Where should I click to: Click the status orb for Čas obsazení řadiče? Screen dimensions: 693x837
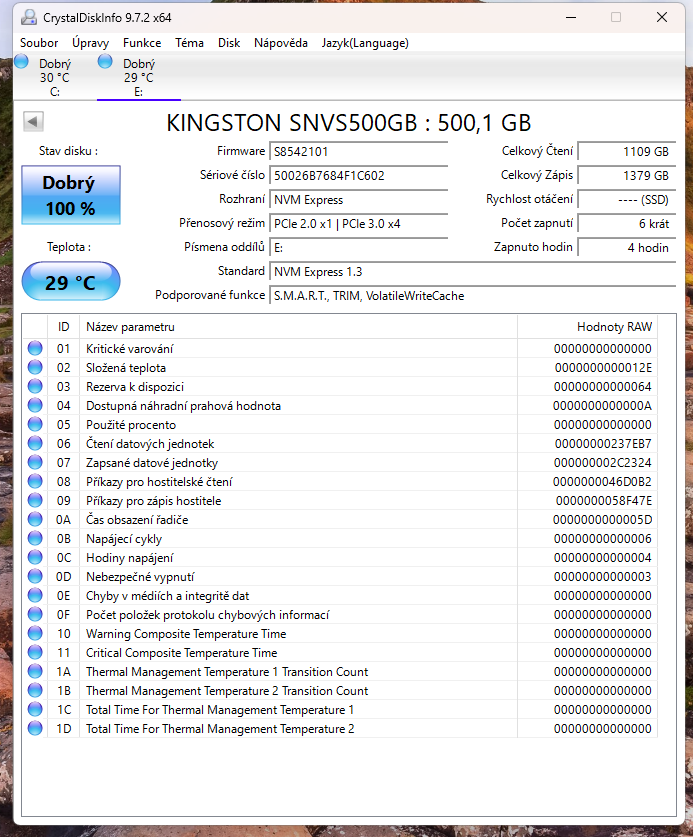coord(35,520)
